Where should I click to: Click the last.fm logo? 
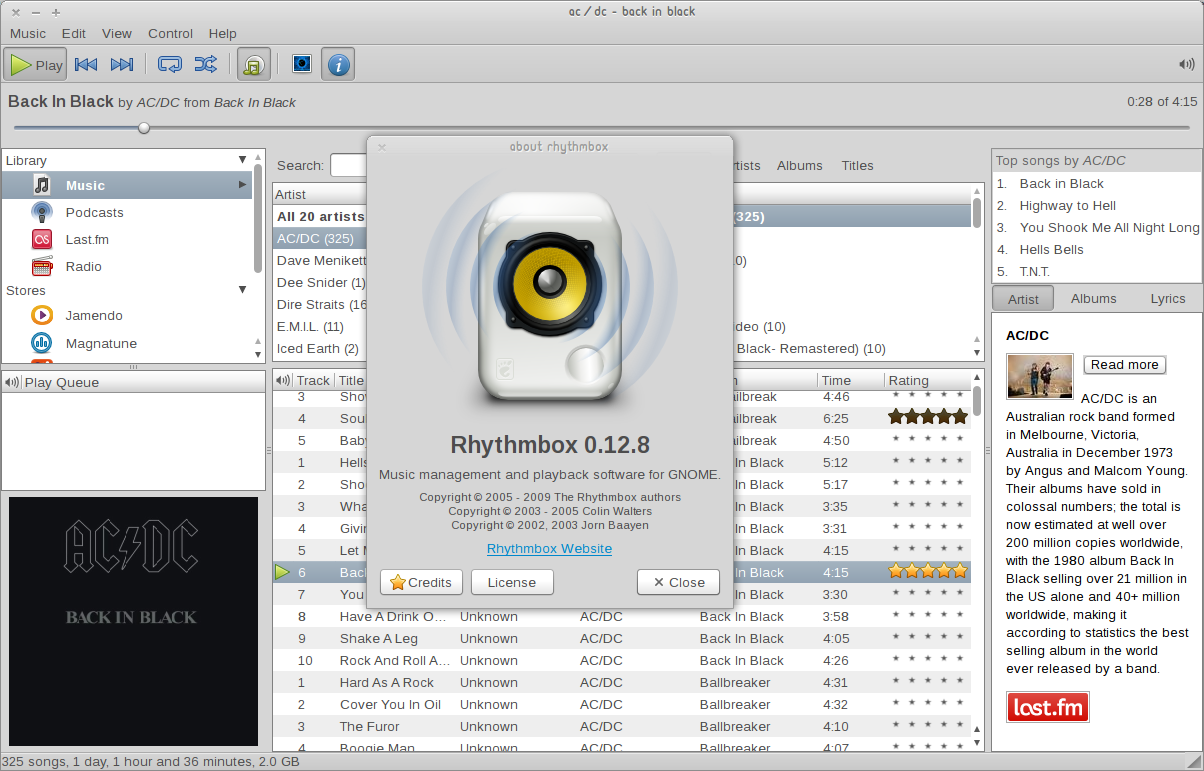point(1048,707)
